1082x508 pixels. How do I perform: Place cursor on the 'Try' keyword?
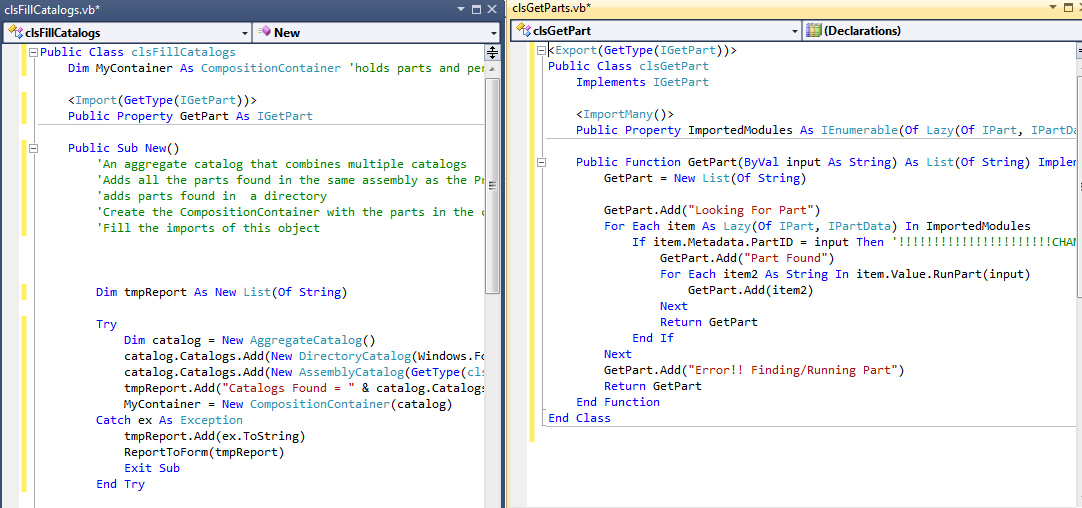click(106, 324)
